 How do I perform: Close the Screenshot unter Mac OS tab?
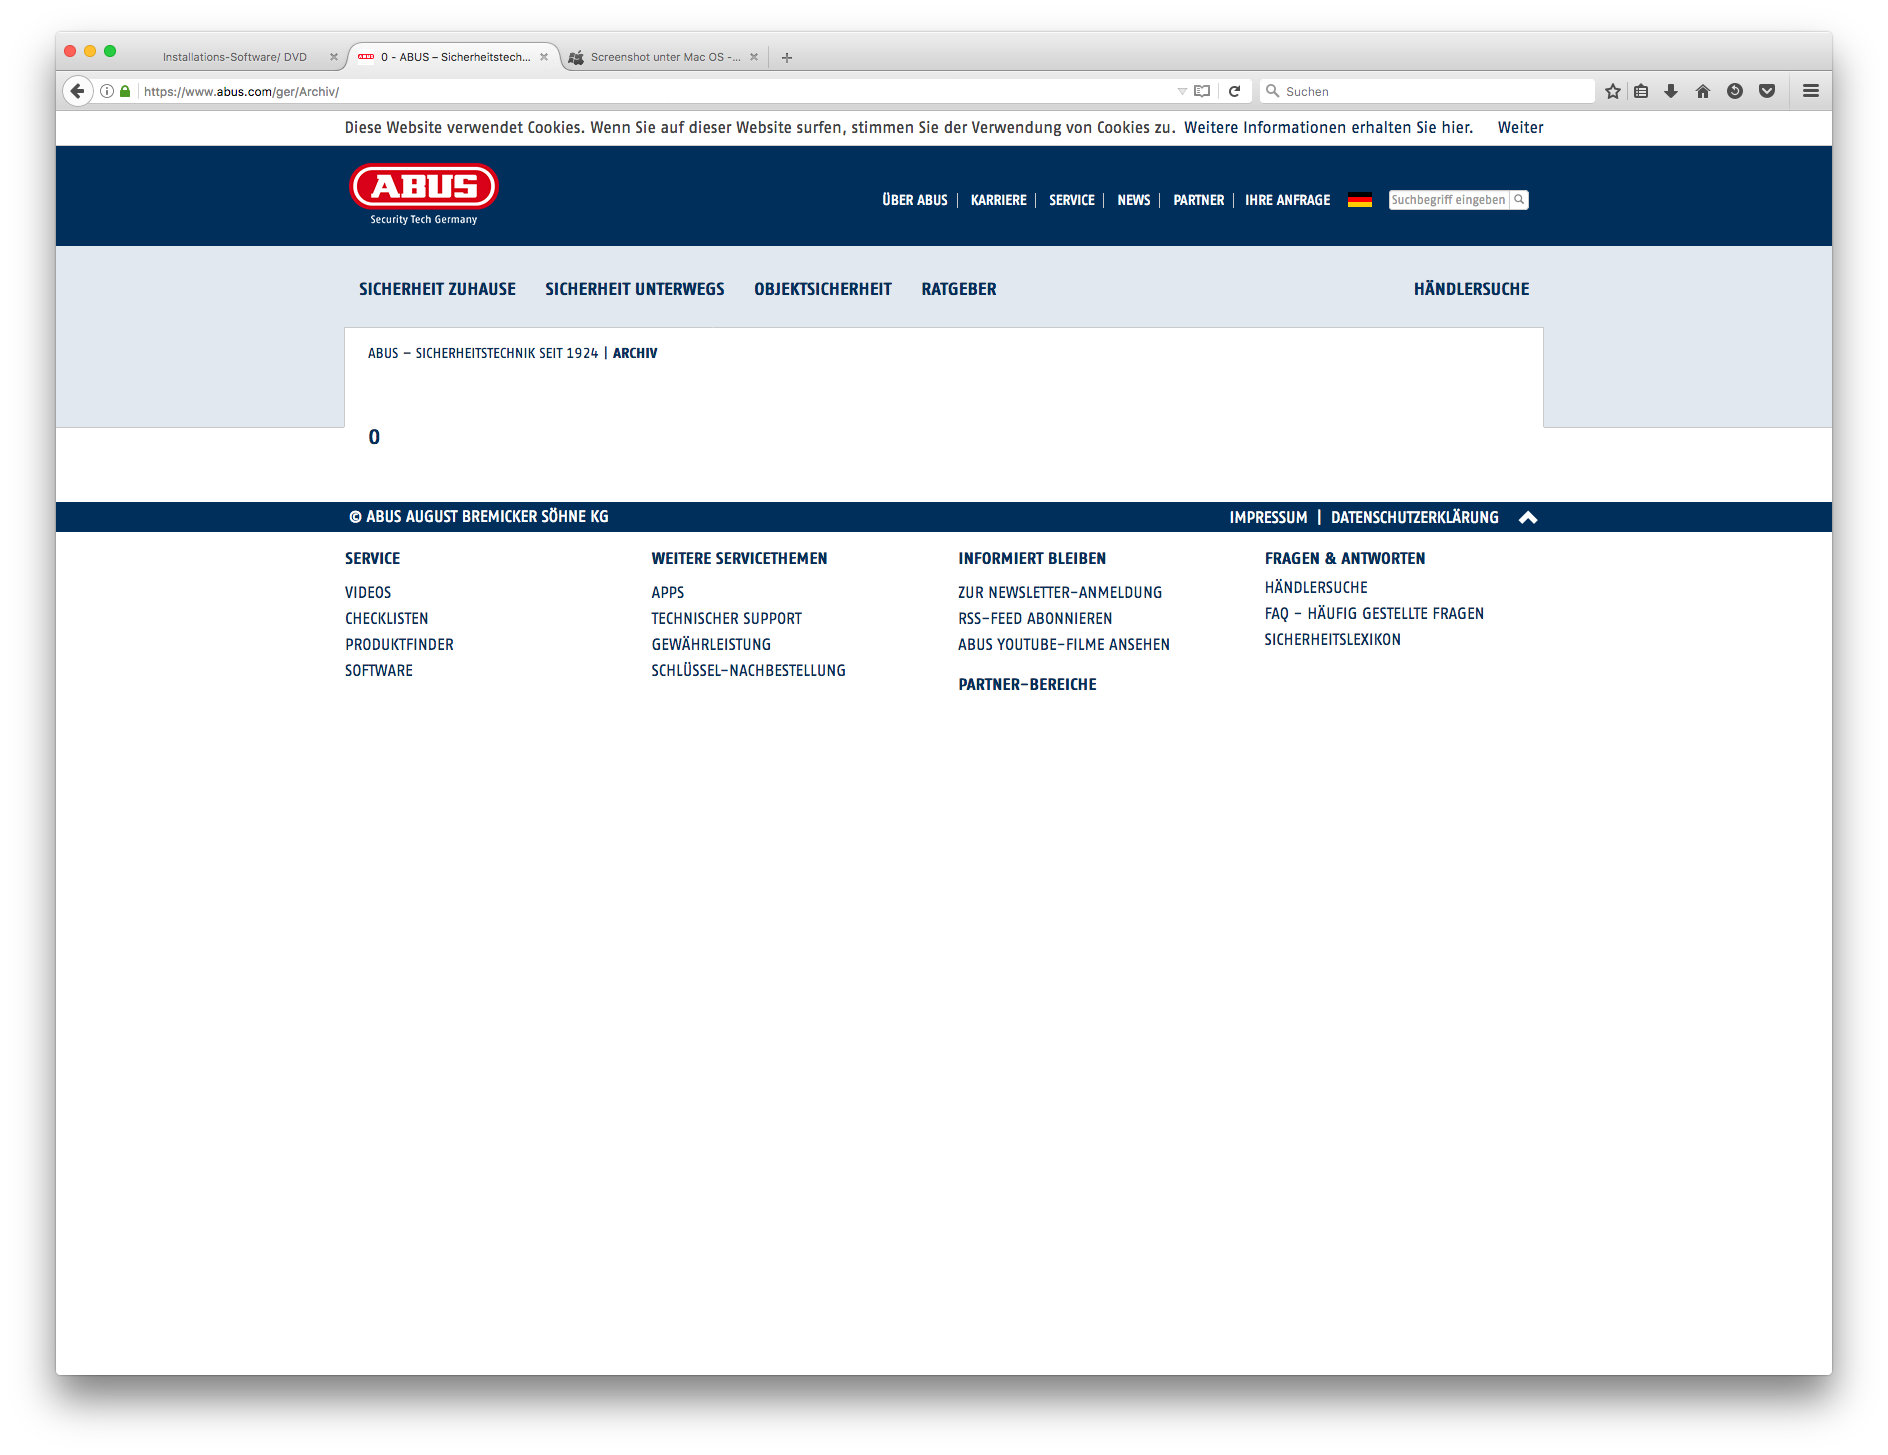click(x=754, y=57)
